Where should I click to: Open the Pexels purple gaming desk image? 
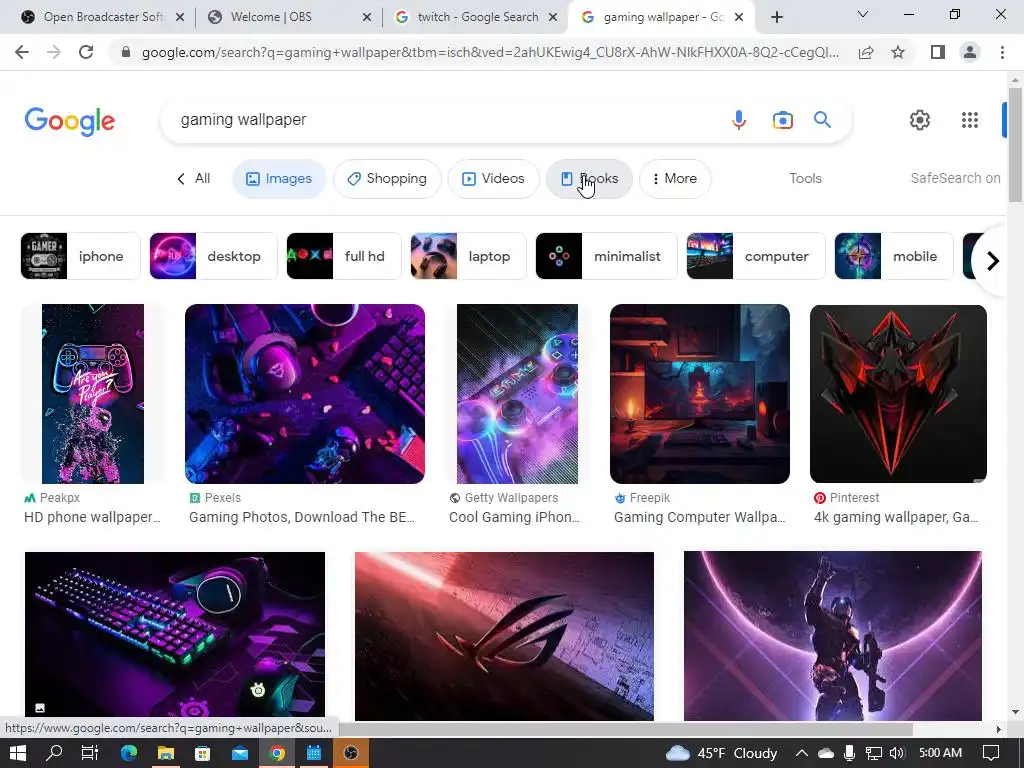pyautogui.click(x=305, y=394)
